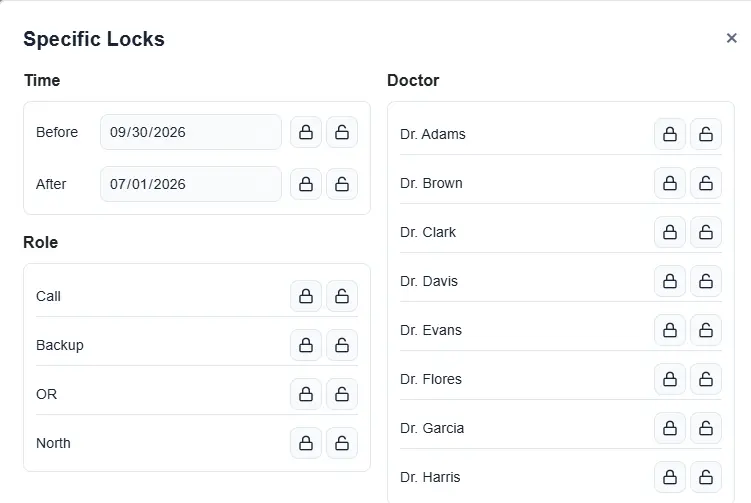Unlock Dr. Harris

pyautogui.click(x=706, y=477)
